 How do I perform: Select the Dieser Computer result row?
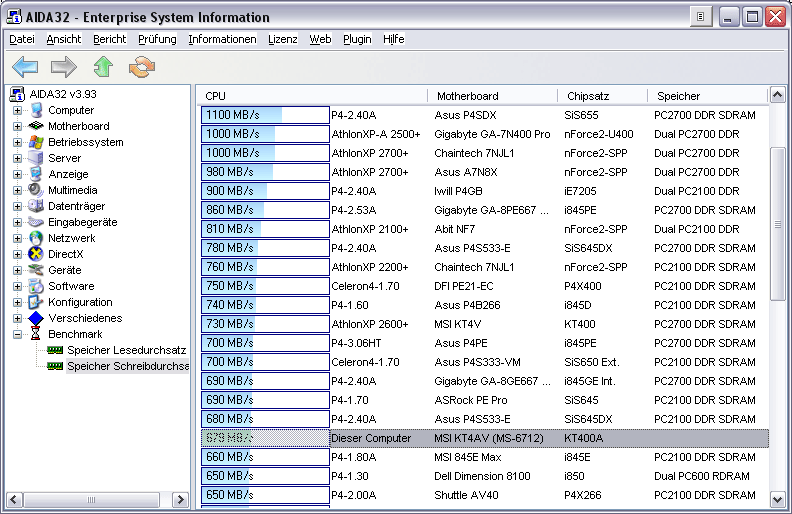point(371,438)
